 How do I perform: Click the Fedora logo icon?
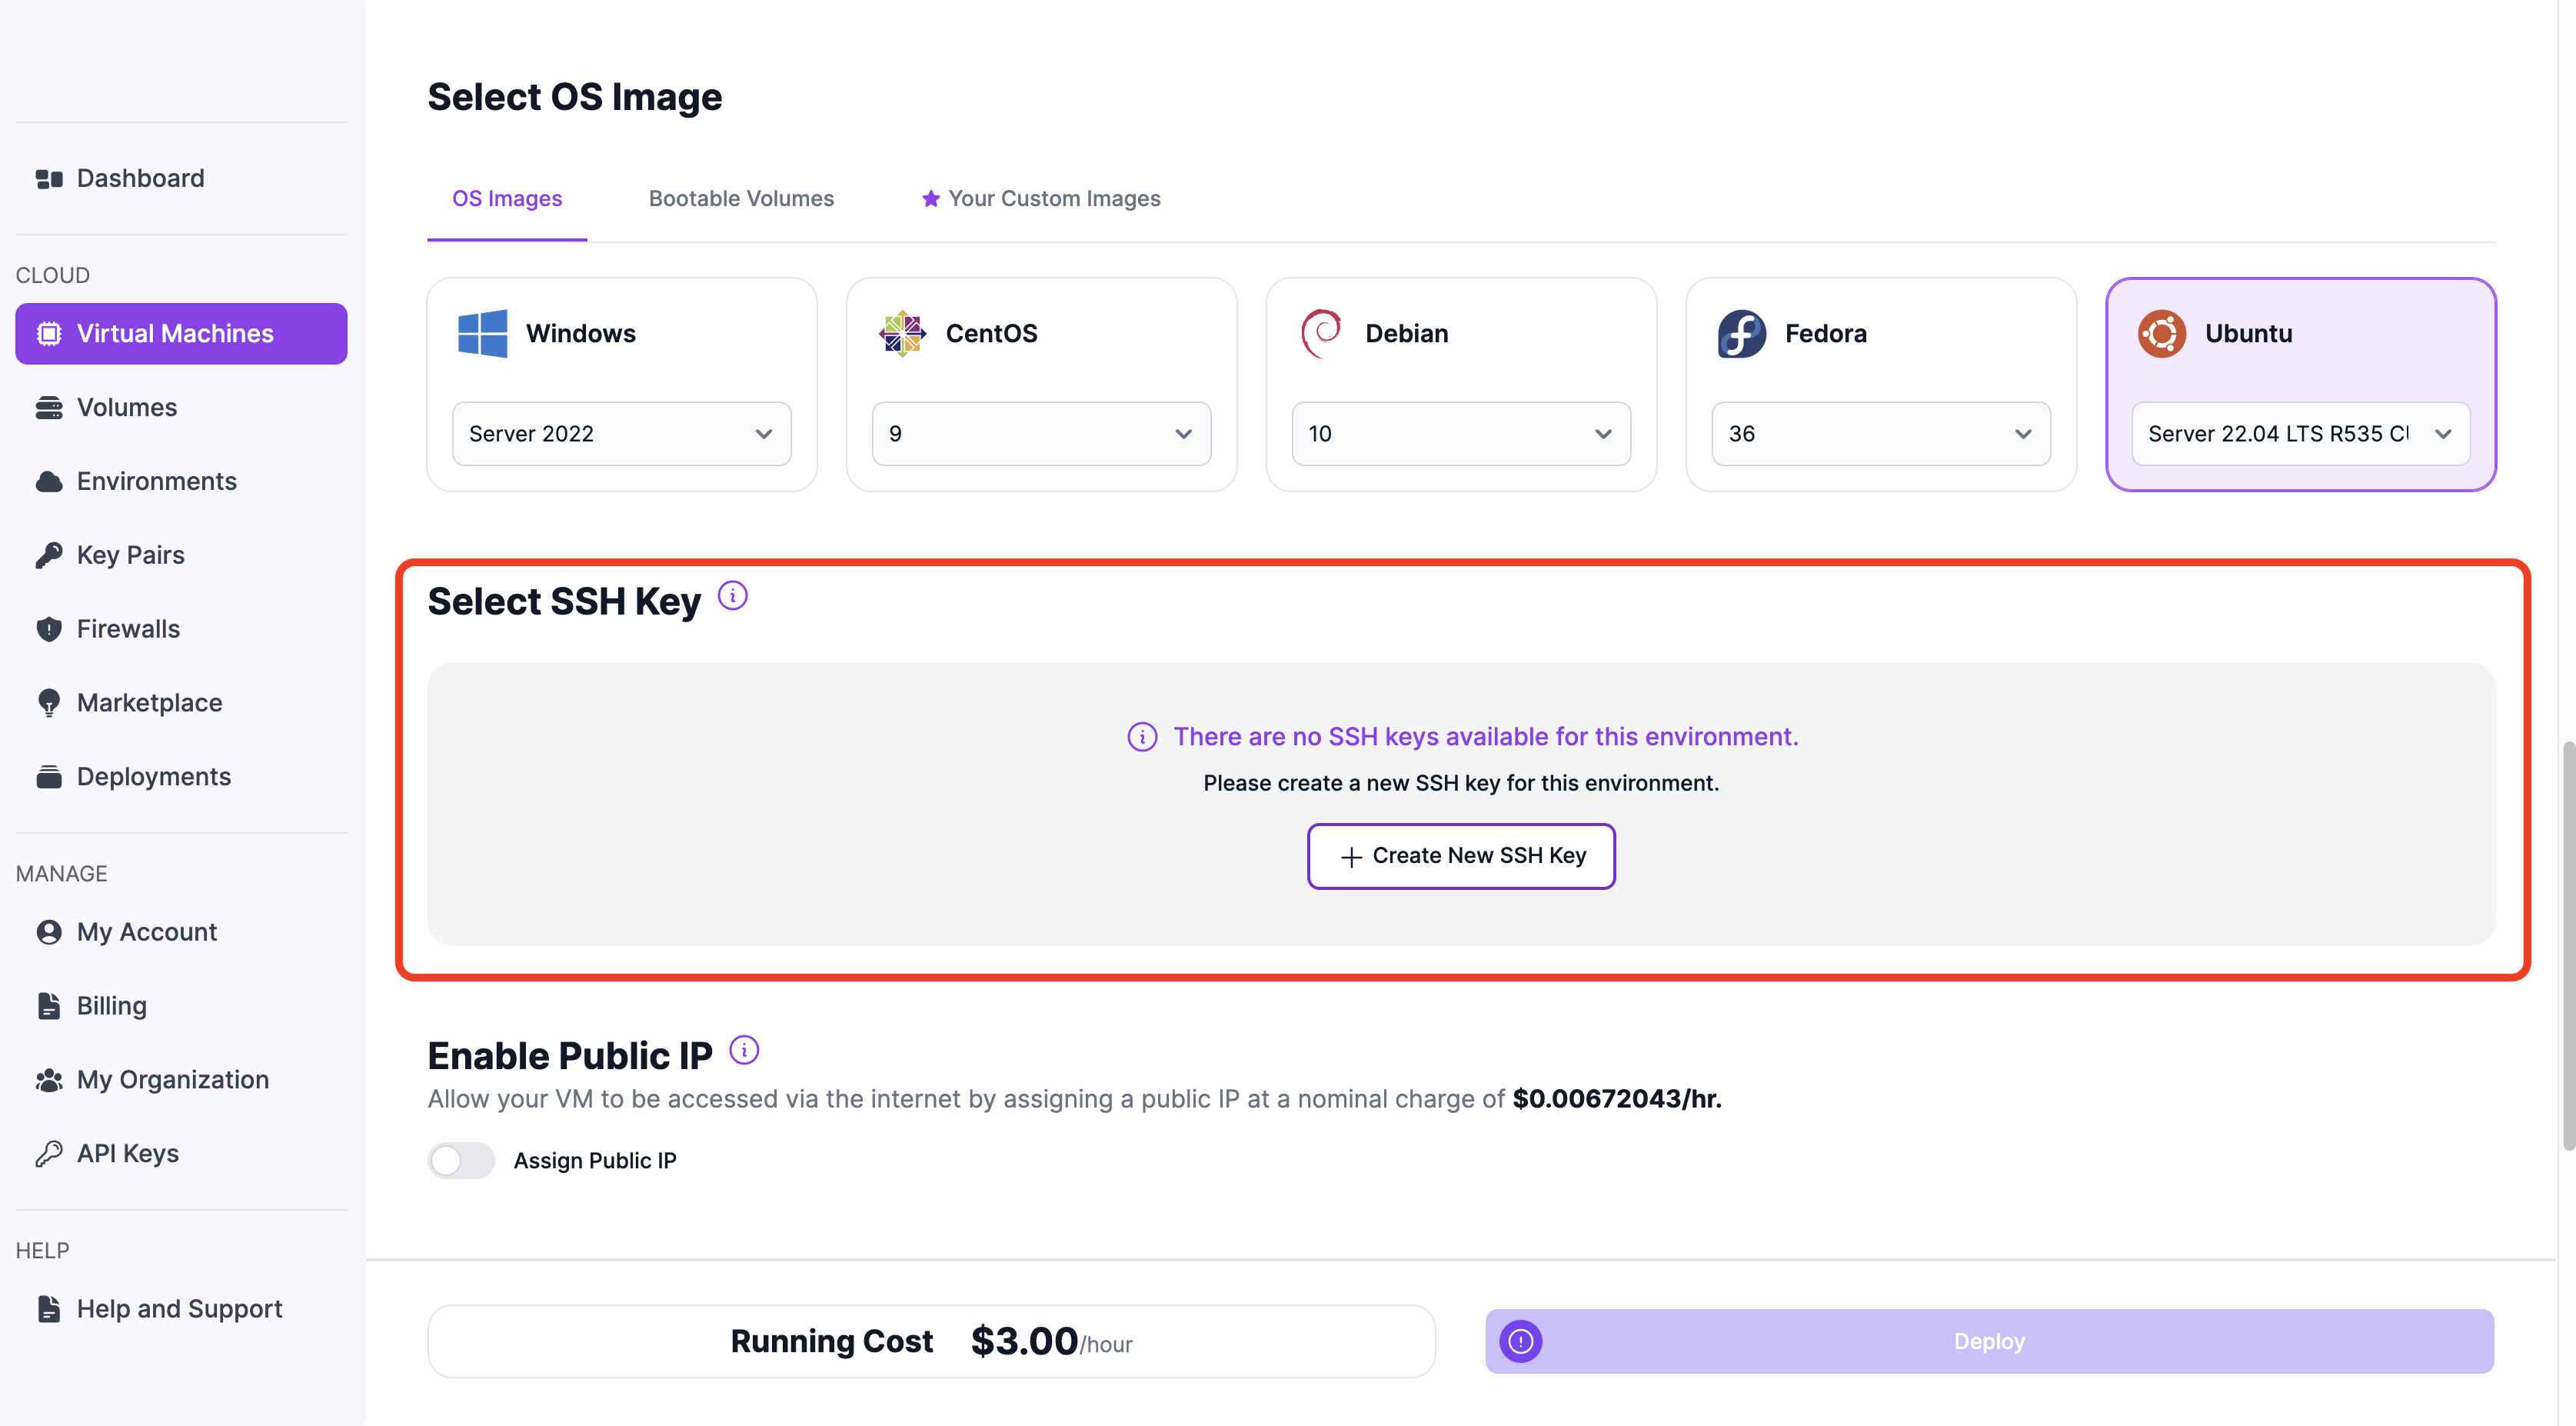[1741, 333]
